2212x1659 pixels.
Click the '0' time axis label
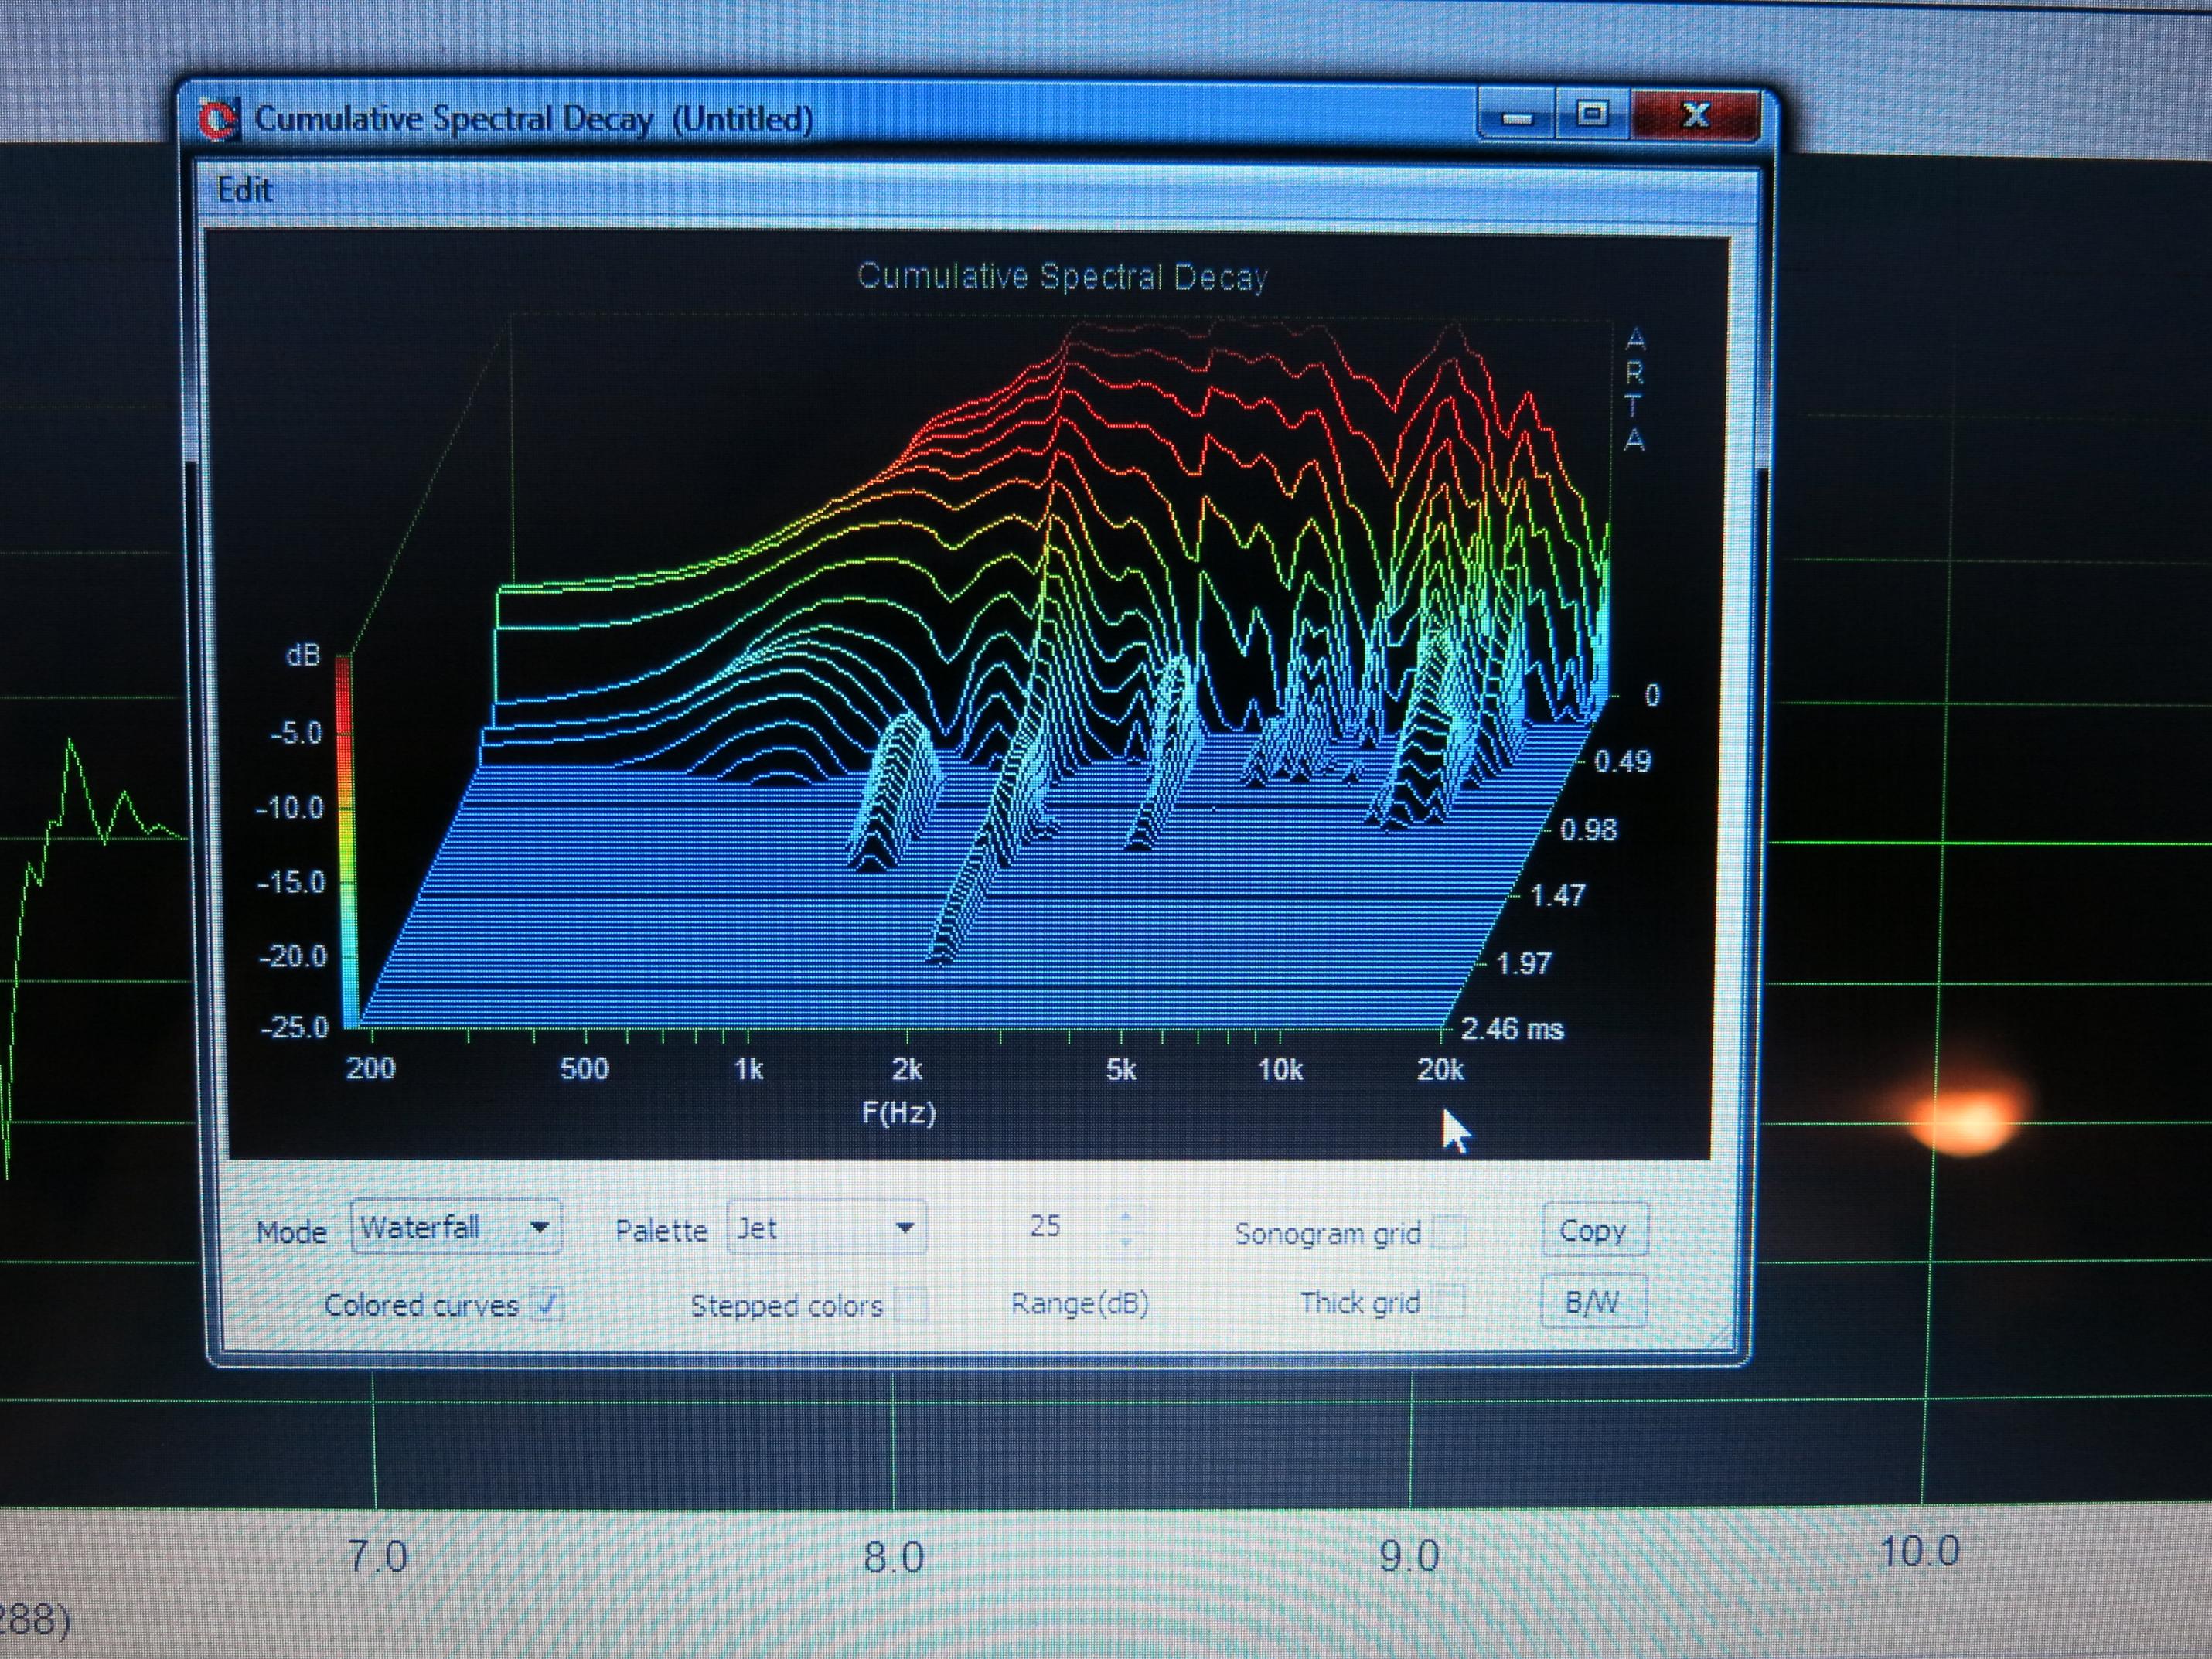(x=1652, y=695)
